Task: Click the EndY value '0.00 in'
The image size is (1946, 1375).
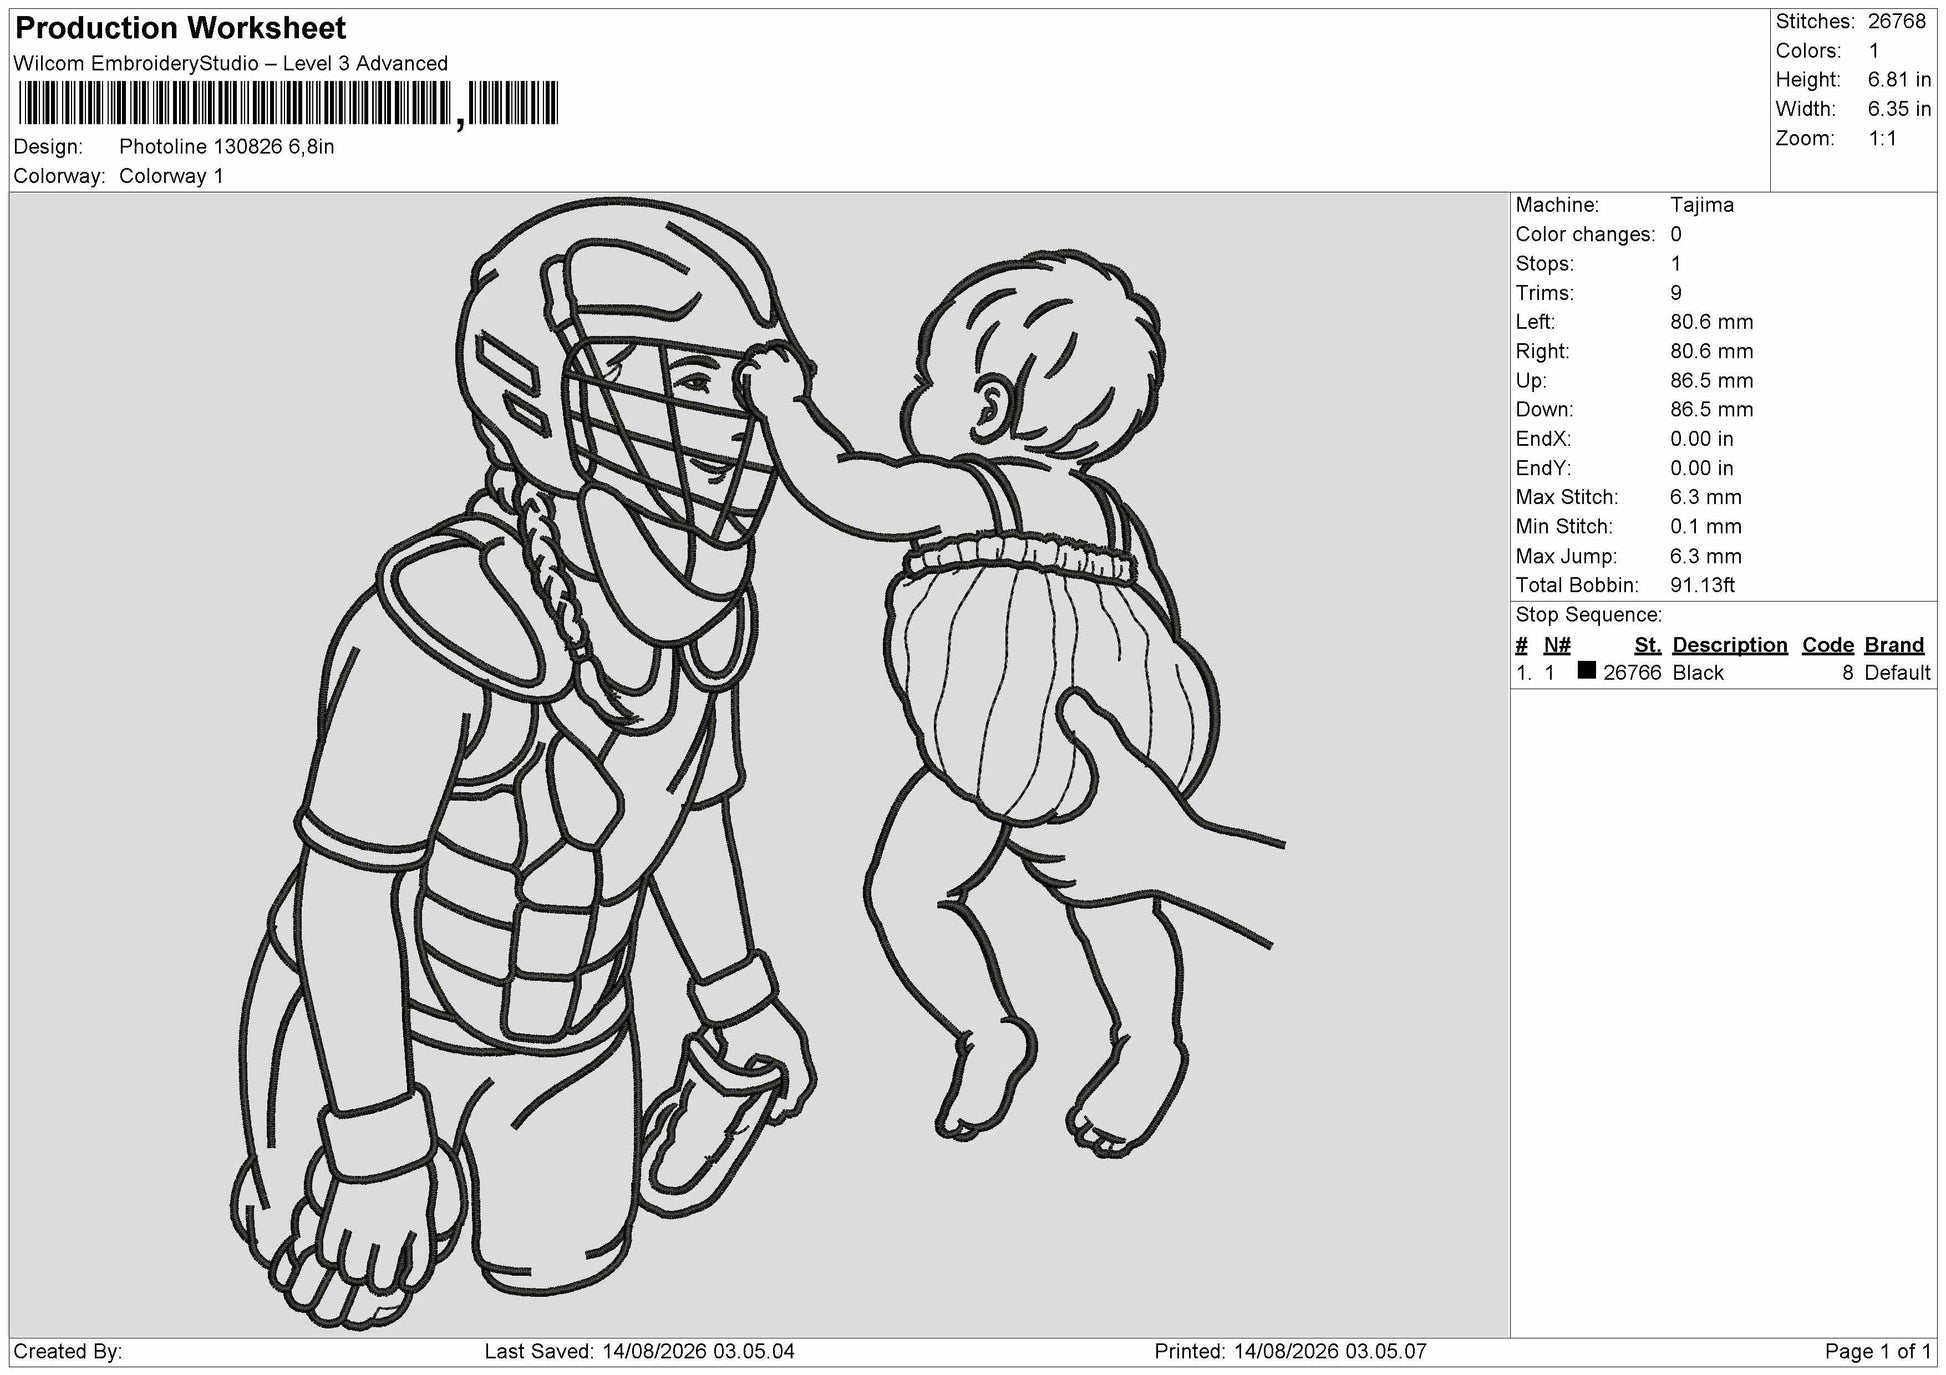Action: tap(1701, 468)
